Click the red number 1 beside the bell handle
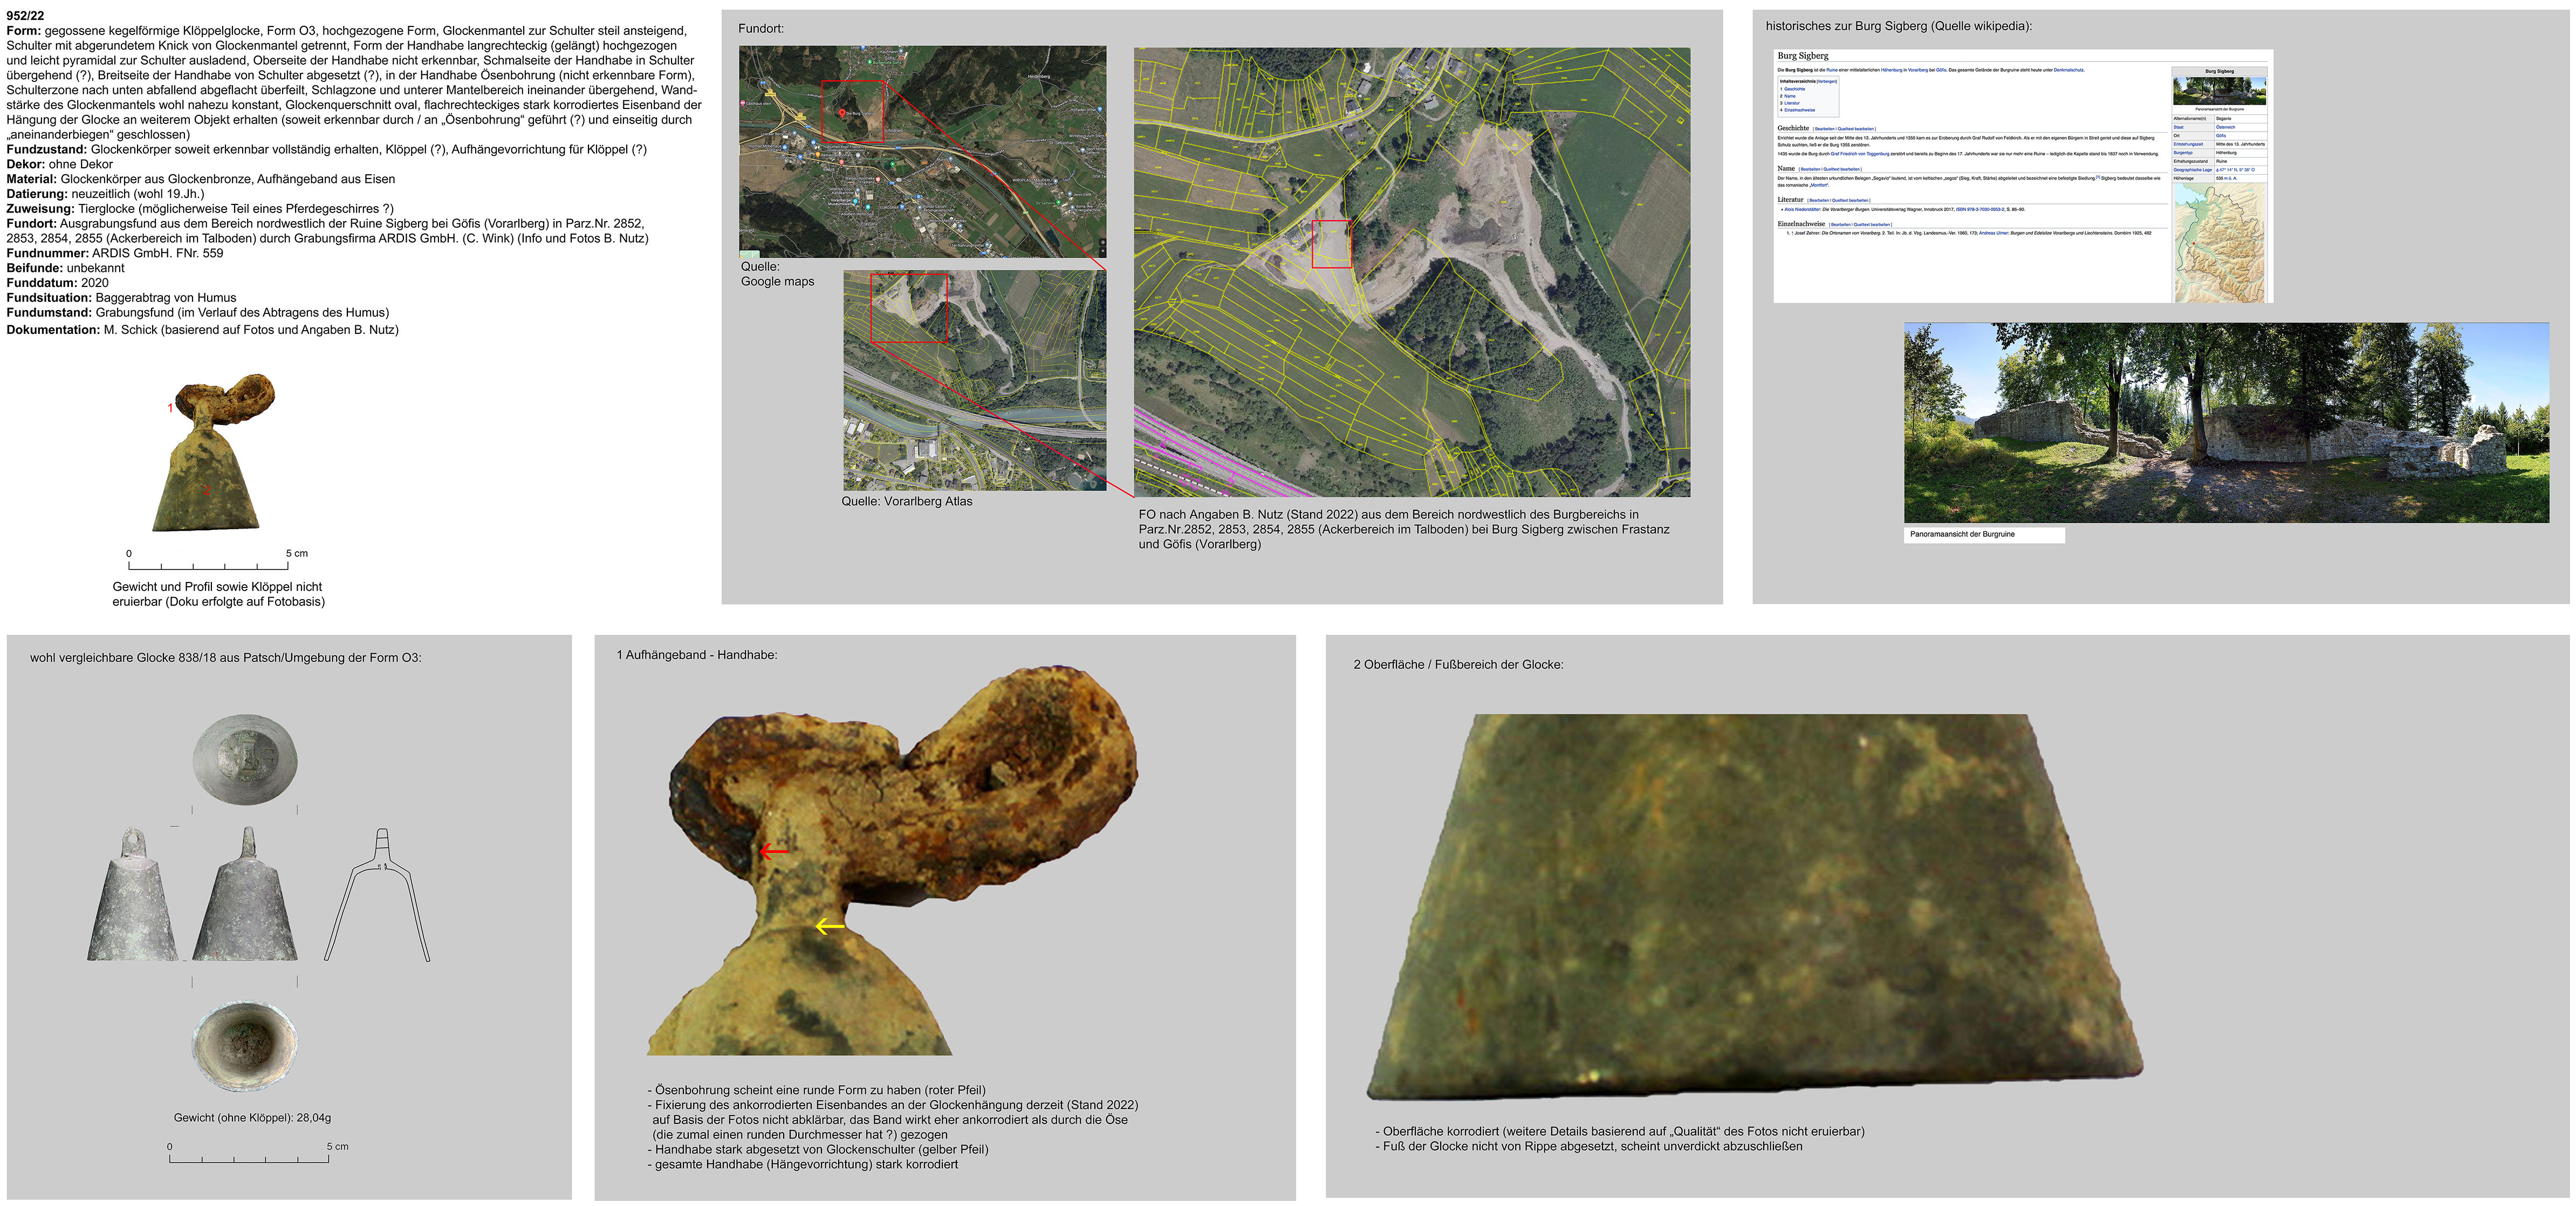 pyautogui.click(x=170, y=408)
